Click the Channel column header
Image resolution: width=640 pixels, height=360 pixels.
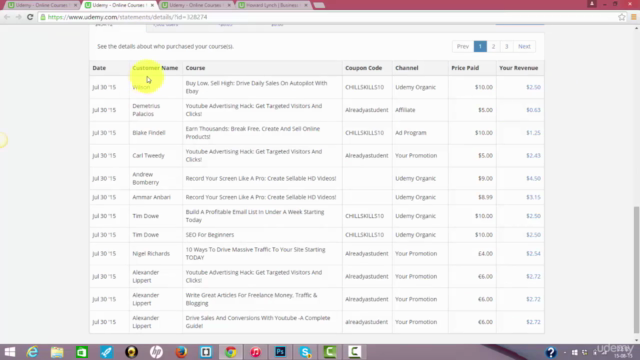(407, 68)
